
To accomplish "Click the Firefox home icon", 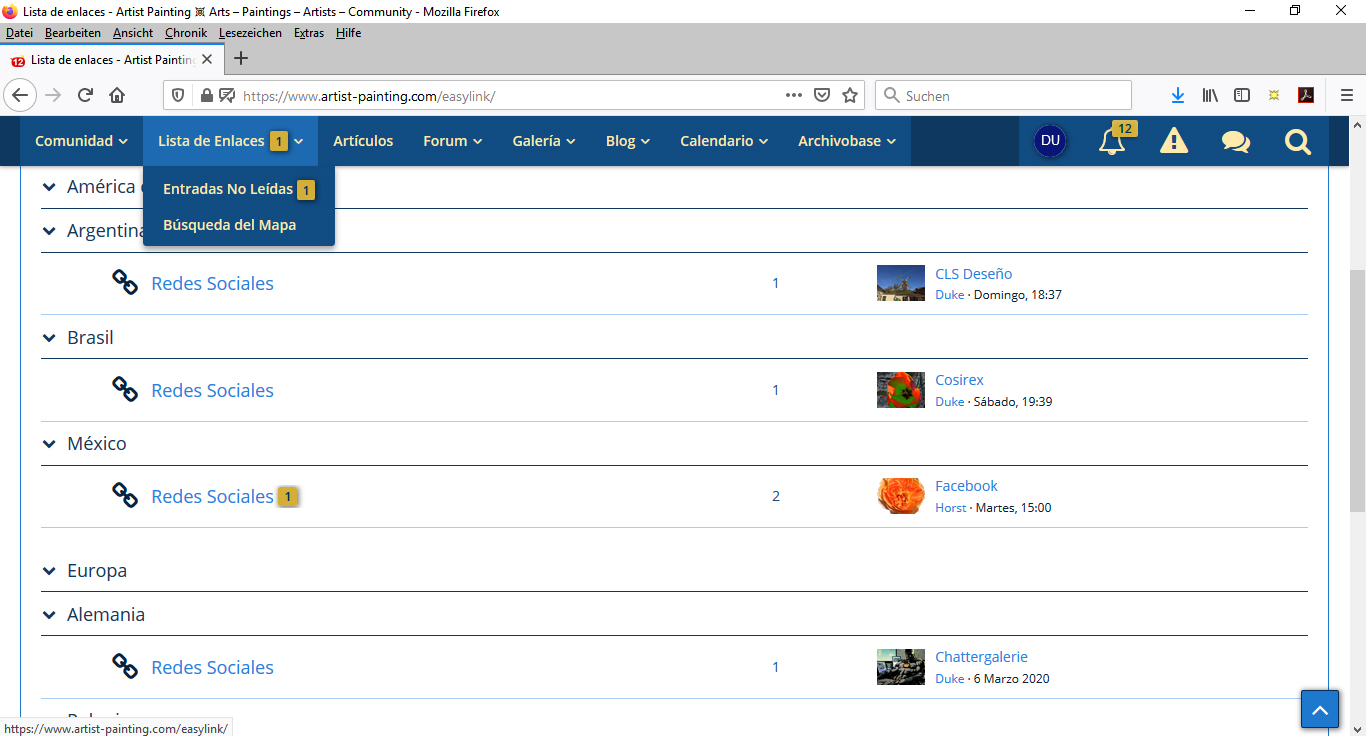I will [117, 96].
